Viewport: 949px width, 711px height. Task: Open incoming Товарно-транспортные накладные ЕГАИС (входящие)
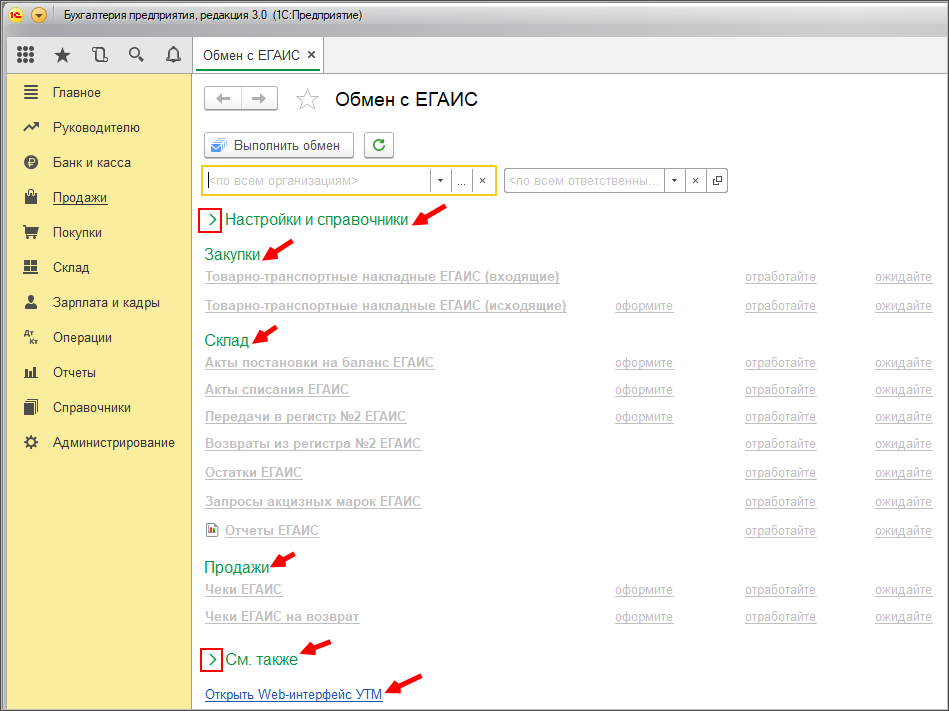click(x=382, y=277)
